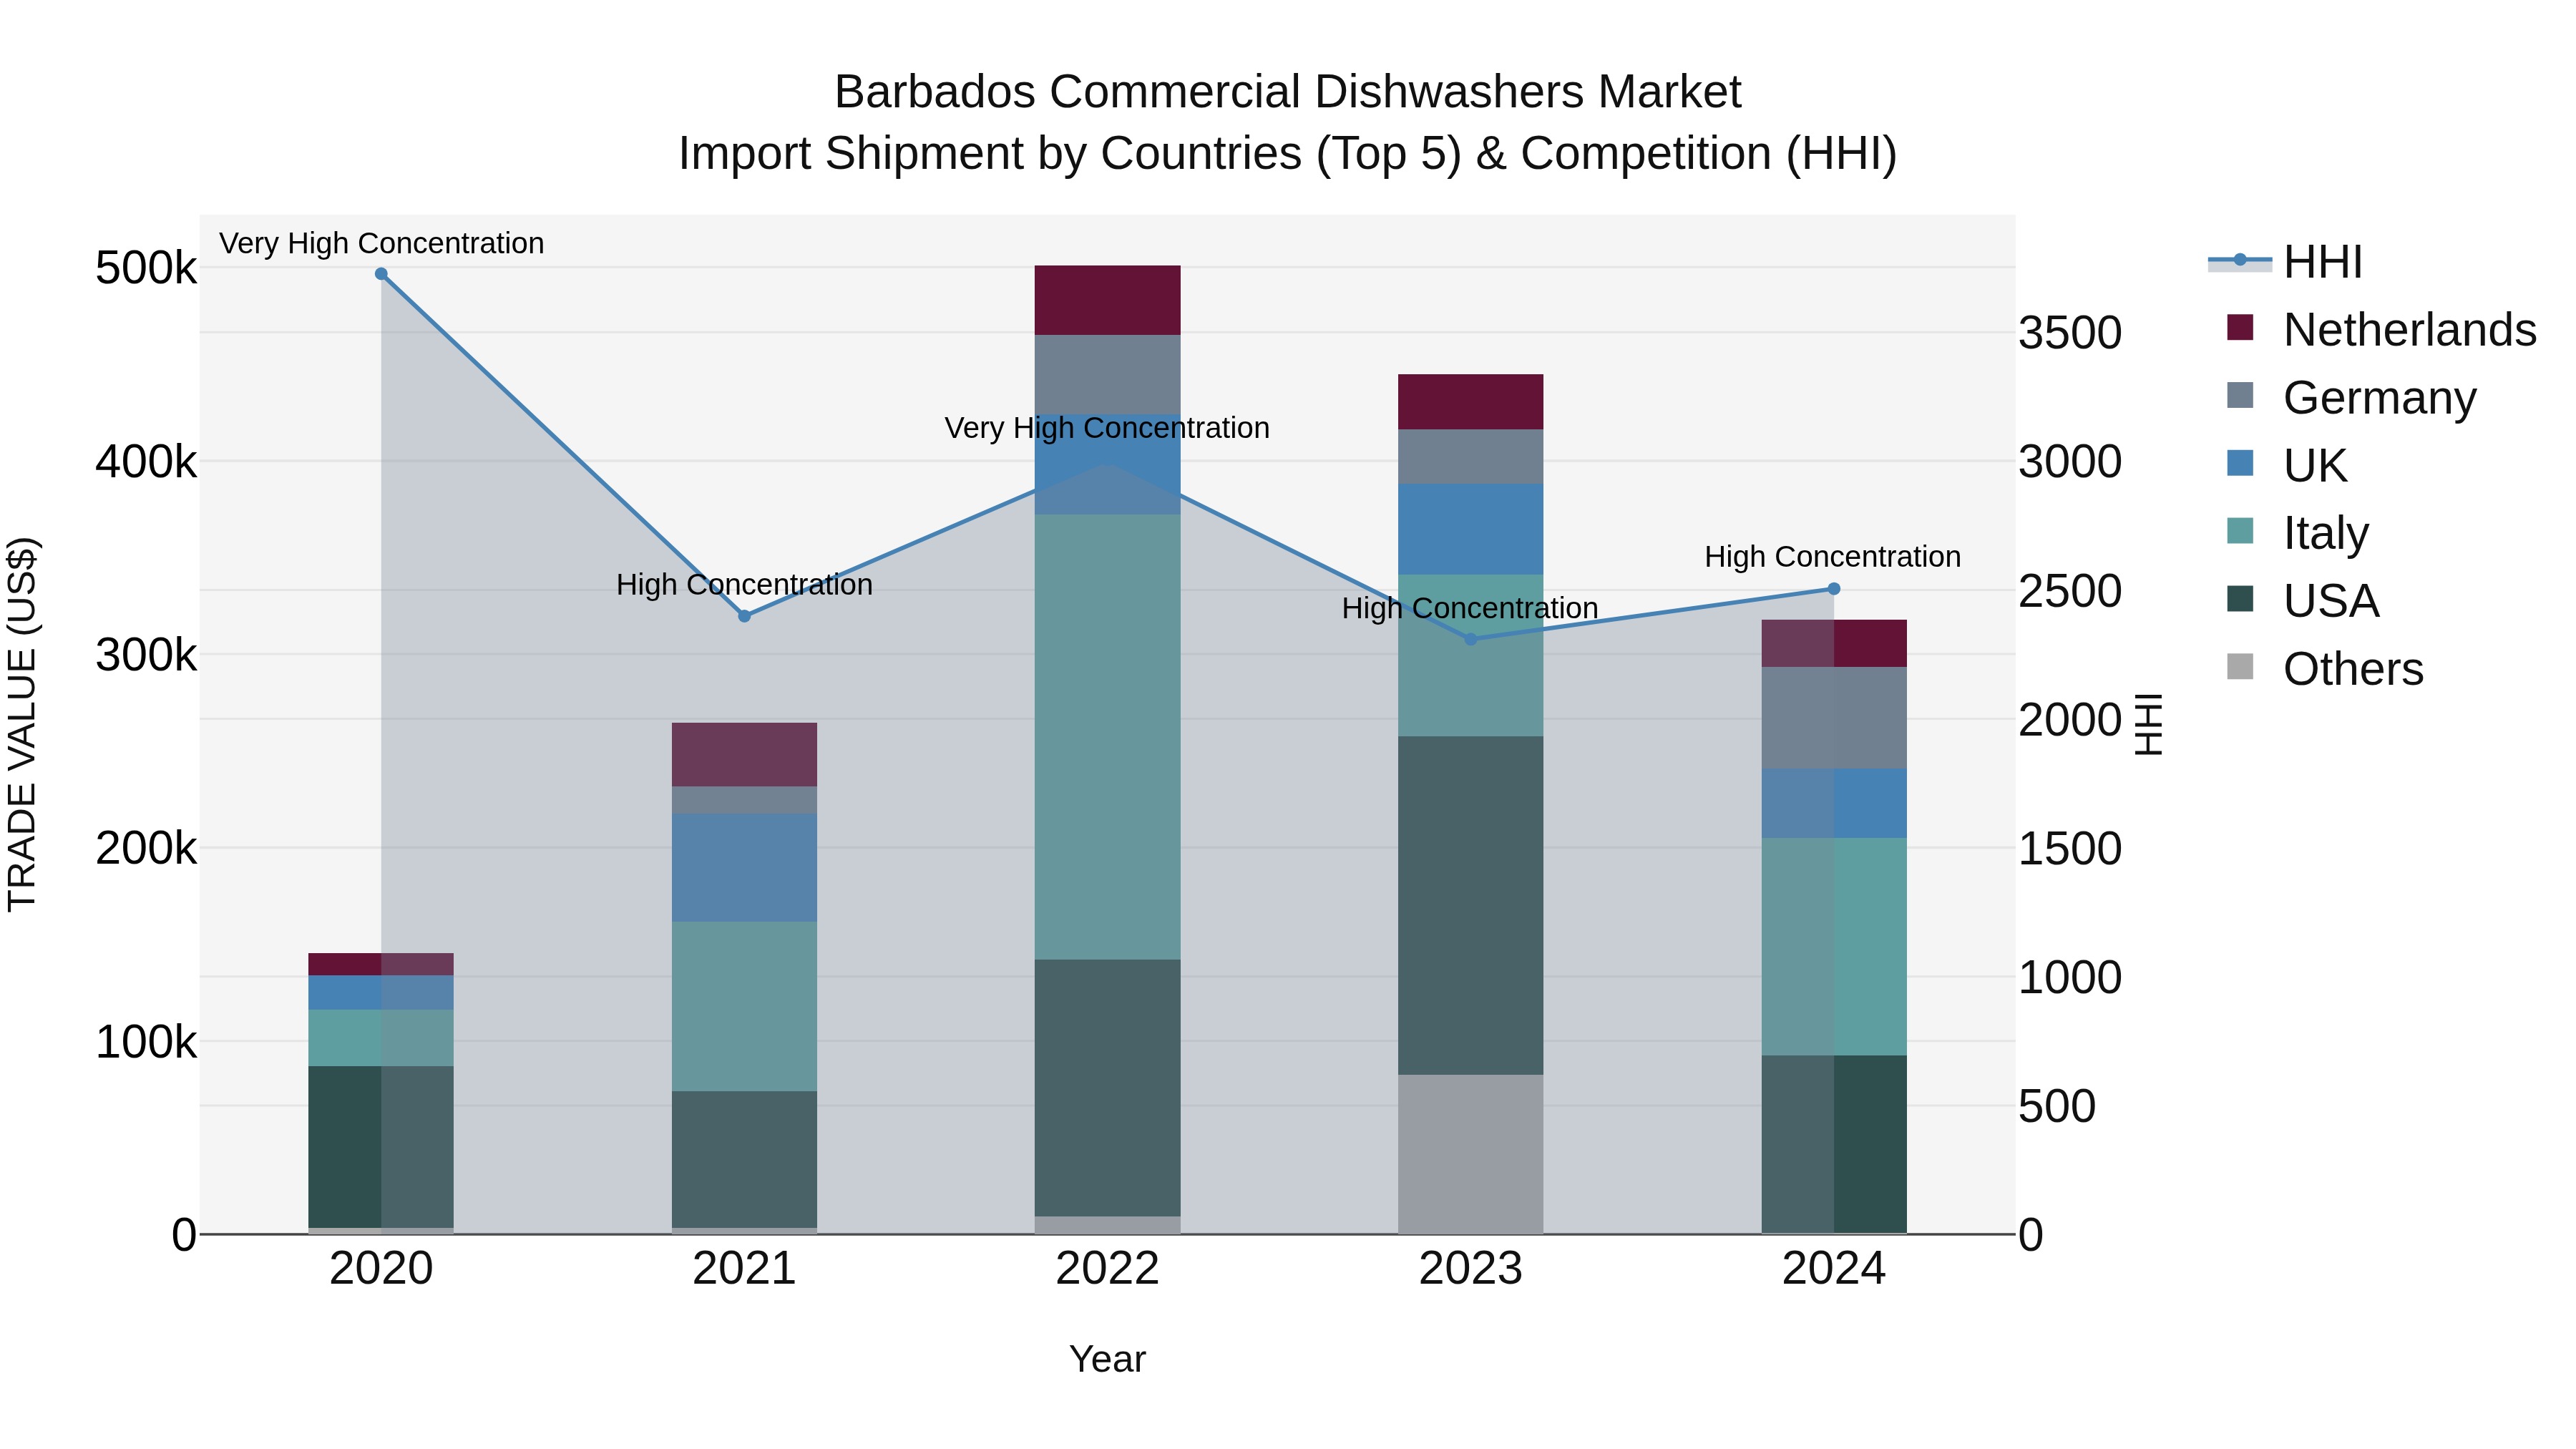Click the Netherlands maroon legend swatch
The image size is (2576, 1449).
tap(2240, 327)
